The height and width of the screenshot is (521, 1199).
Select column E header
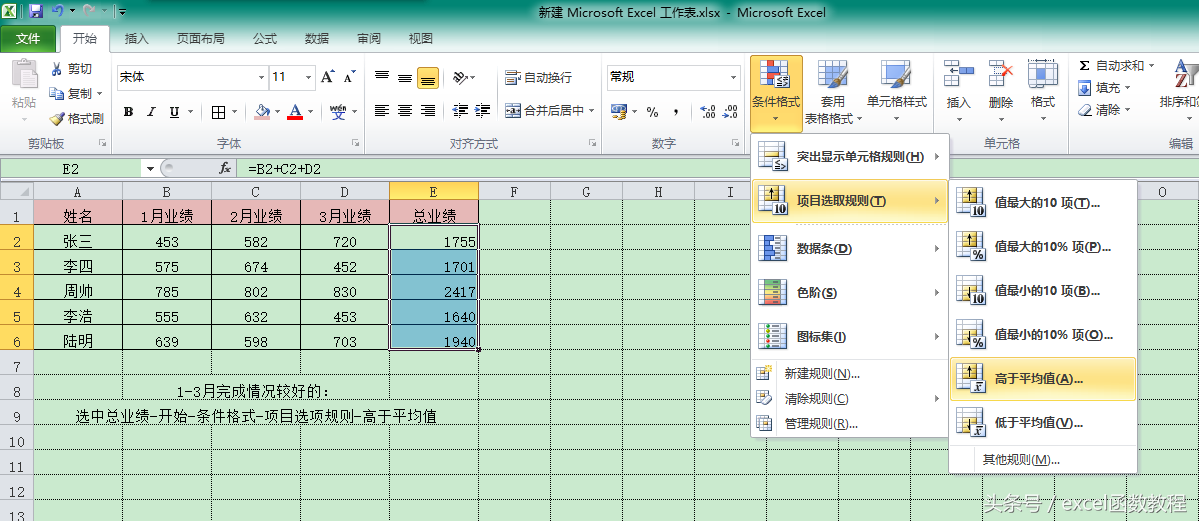coord(434,191)
